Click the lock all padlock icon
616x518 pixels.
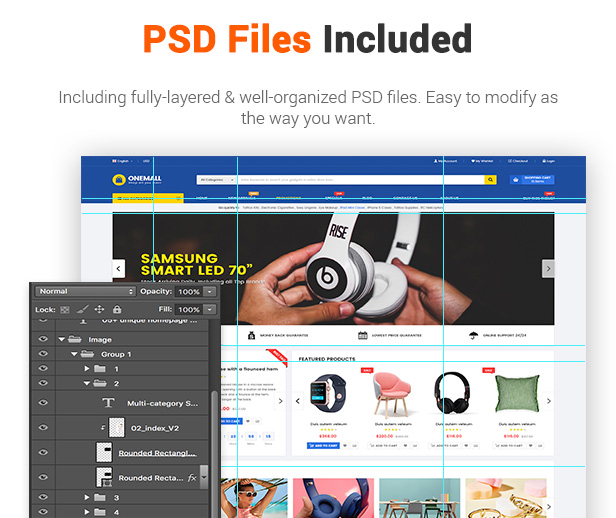click(117, 310)
